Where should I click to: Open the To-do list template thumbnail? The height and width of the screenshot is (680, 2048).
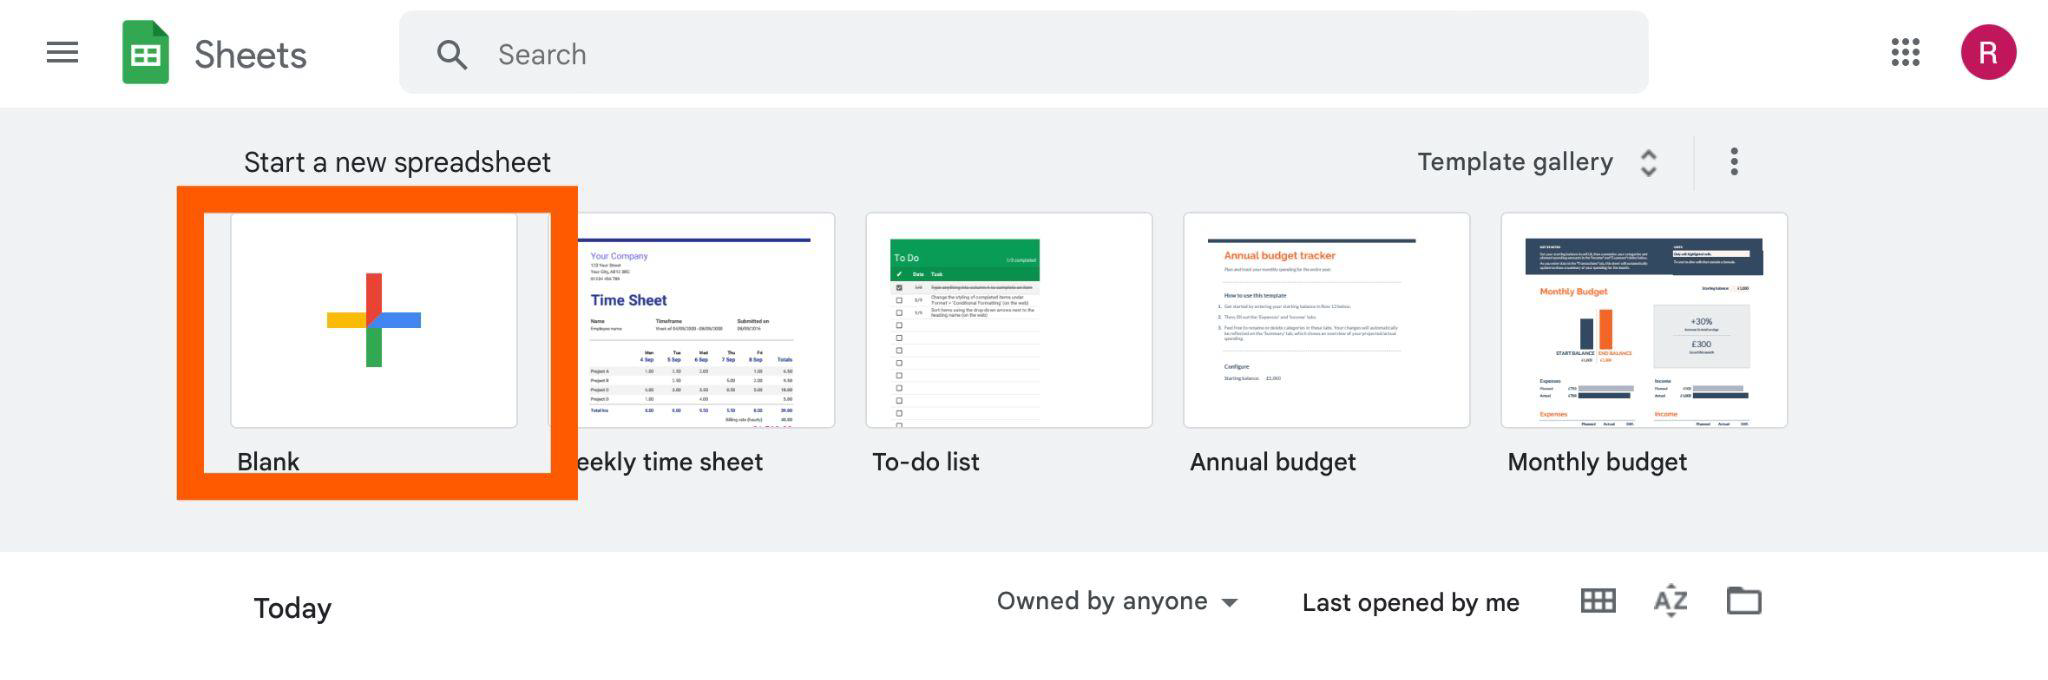click(x=1009, y=320)
